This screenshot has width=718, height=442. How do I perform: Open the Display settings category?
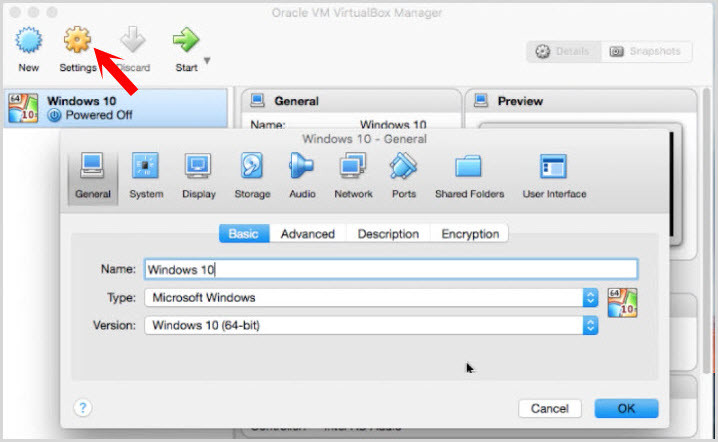[x=199, y=177]
